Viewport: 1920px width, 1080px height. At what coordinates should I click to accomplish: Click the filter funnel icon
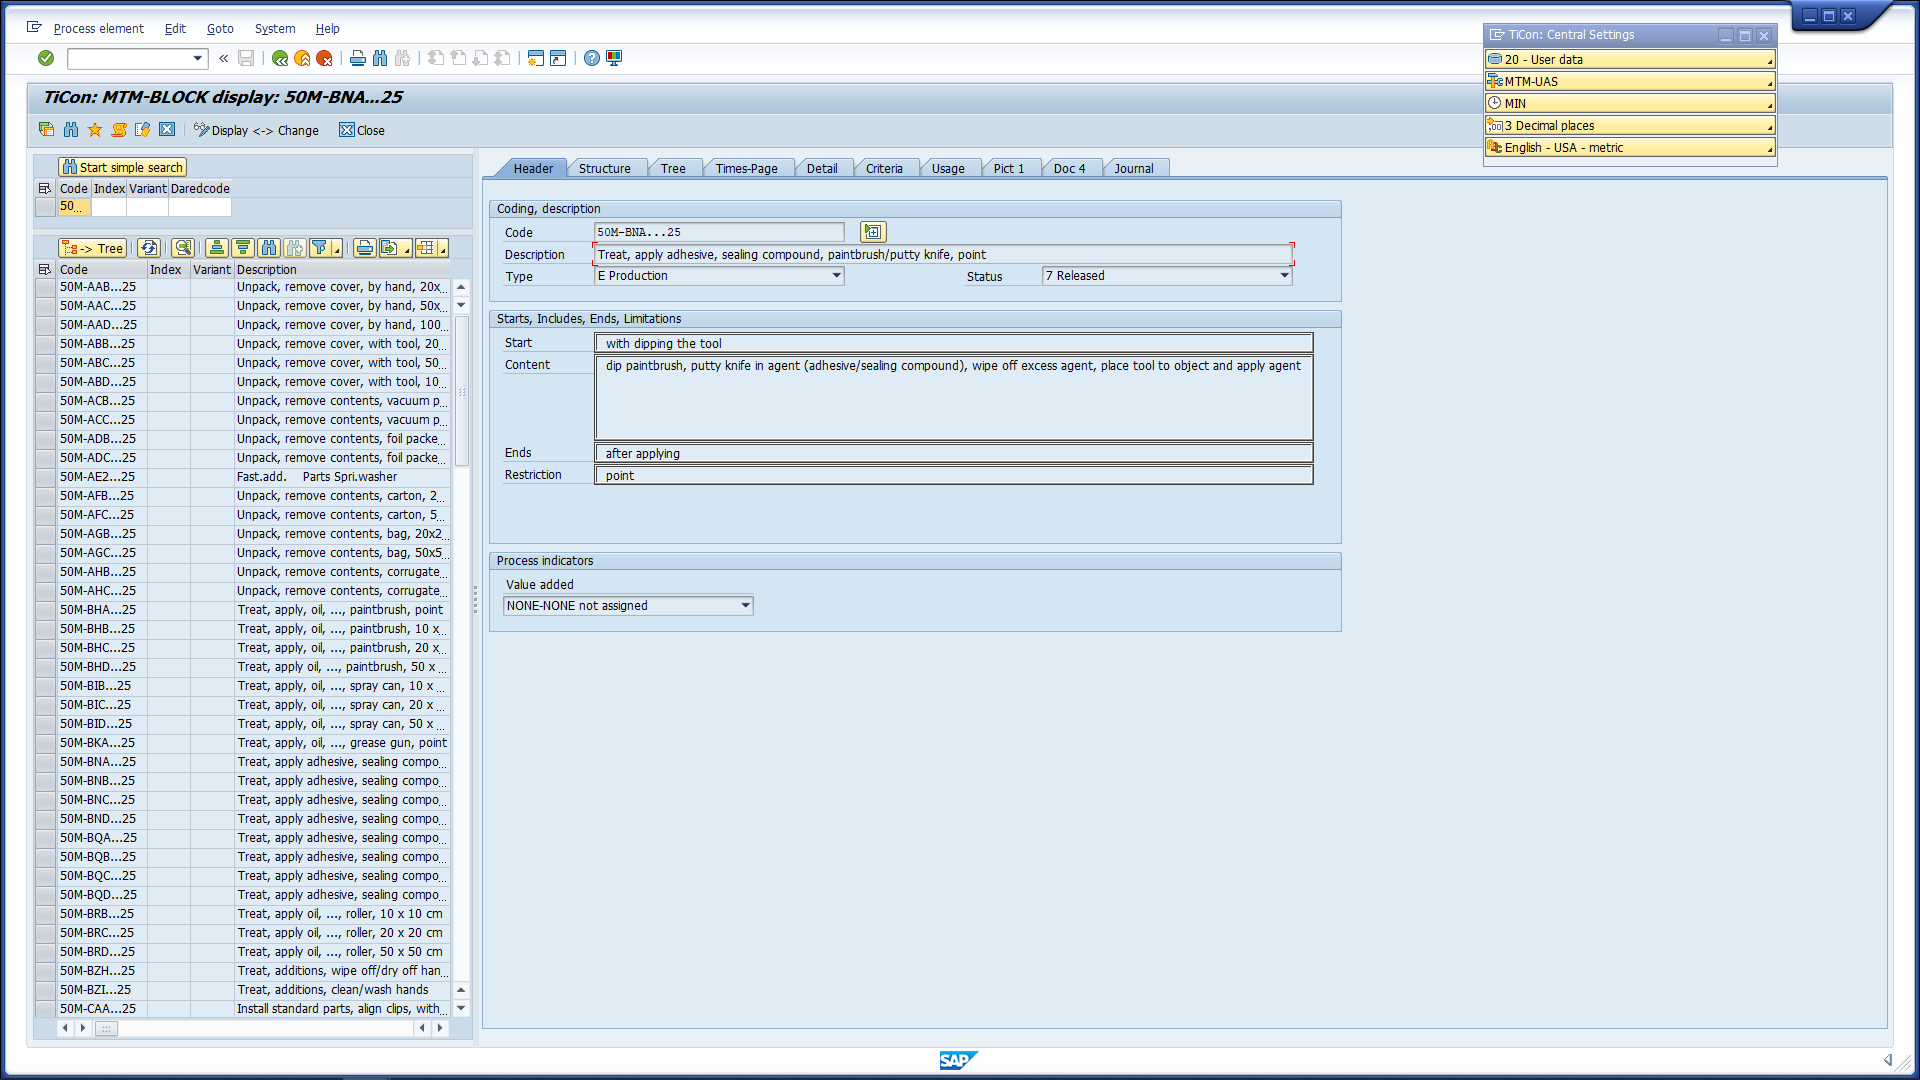319,248
